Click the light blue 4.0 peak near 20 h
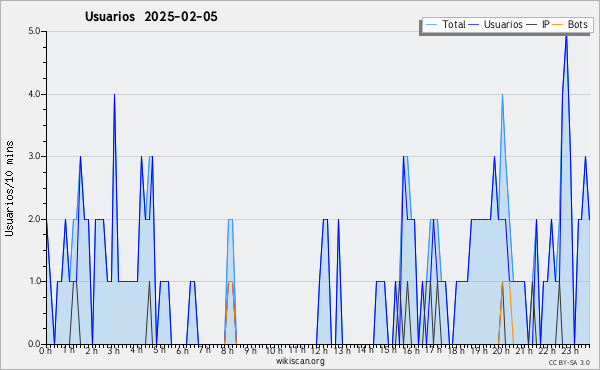600x370 pixels. pyautogui.click(x=502, y=95)
